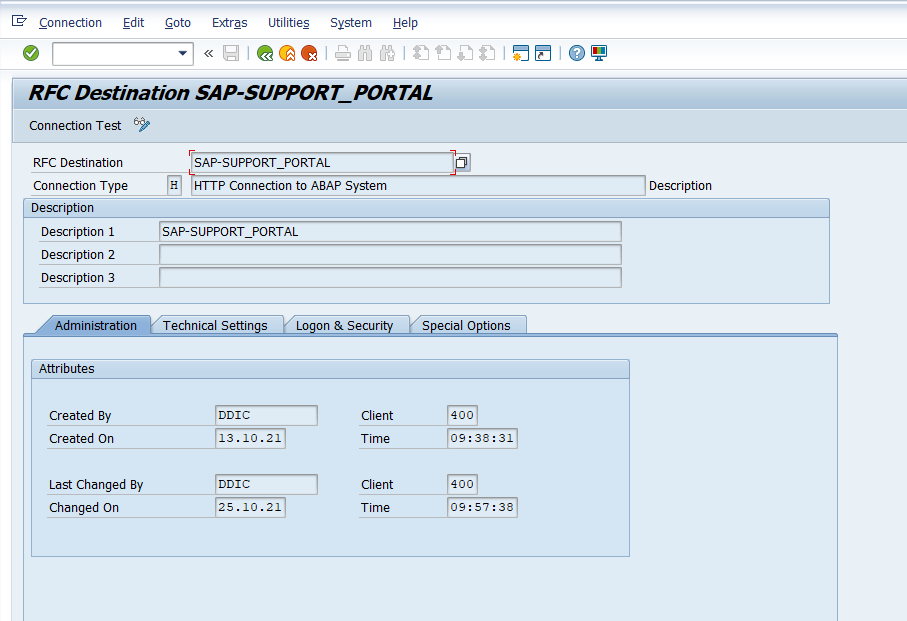Image resolution: width=907 pixels, height=621 pixels.
Task: Click the Connection Test button
Action: click(75, 125)
